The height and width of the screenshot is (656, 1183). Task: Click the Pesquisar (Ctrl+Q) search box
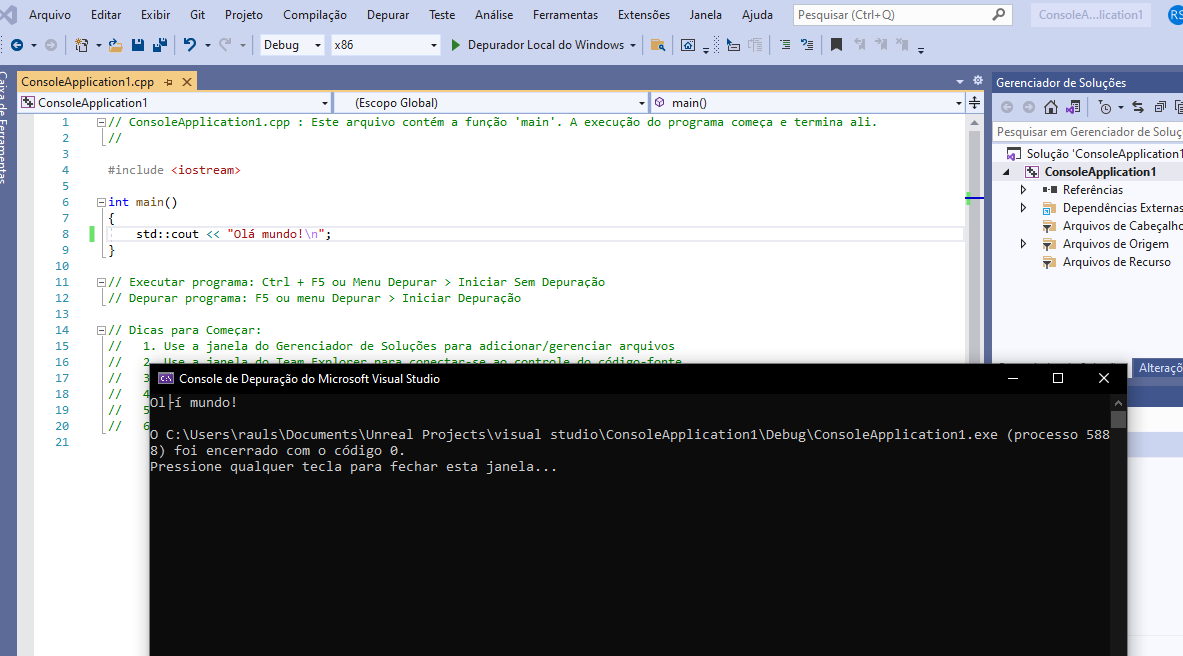point(902,15)
